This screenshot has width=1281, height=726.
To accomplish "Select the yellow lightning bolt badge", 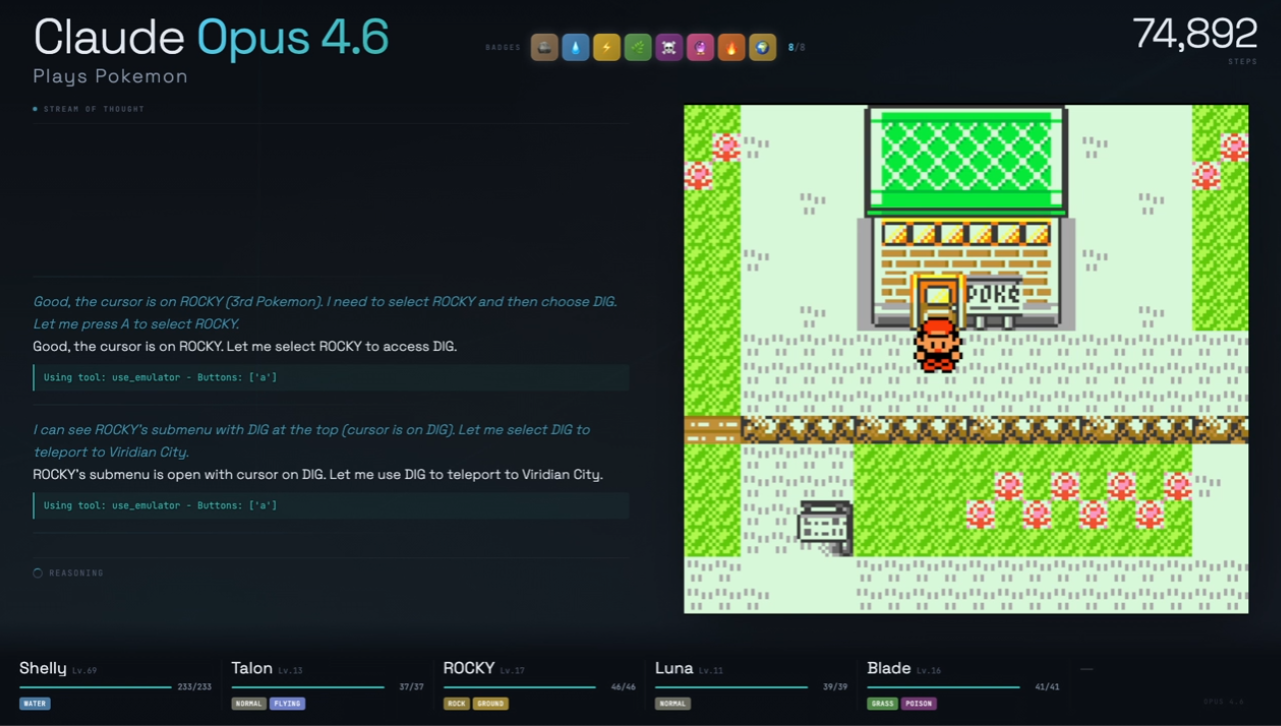I will pos(607,47).
